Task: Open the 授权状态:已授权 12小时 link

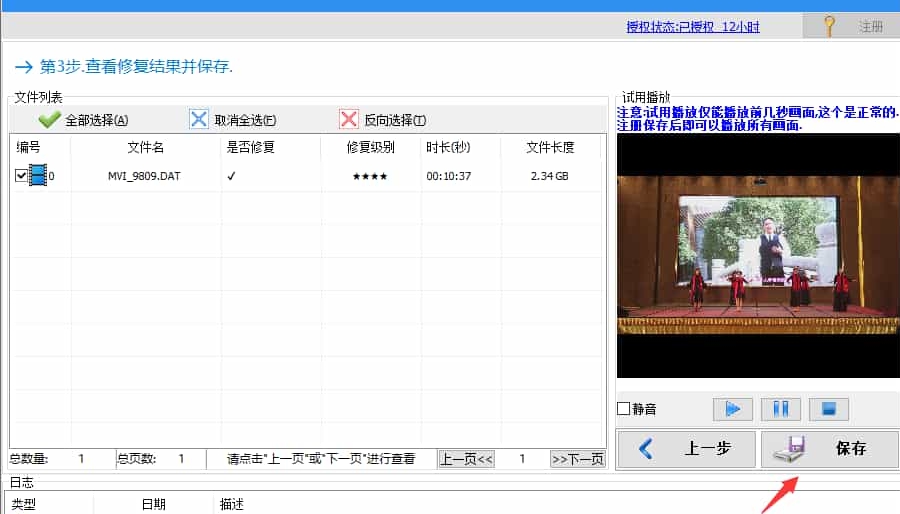Action: pyautogui.click(x=693, y=27)
